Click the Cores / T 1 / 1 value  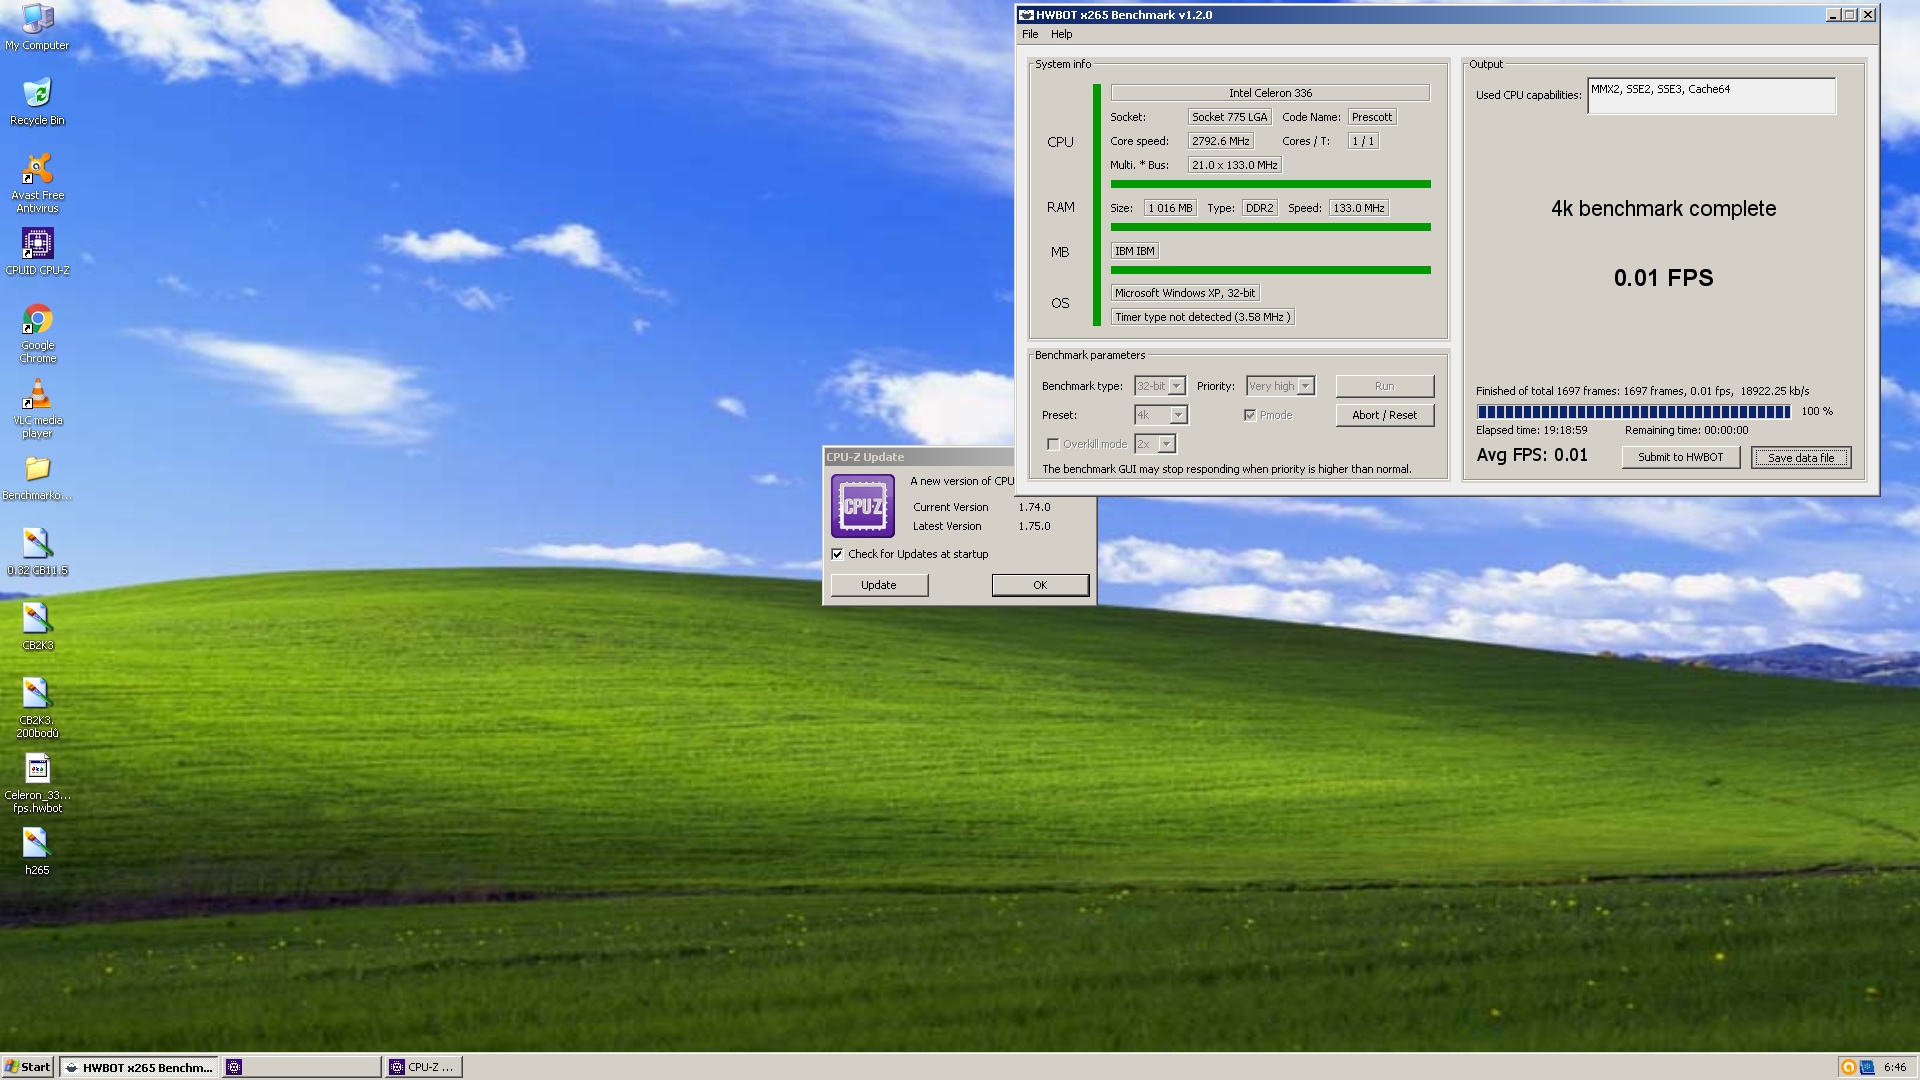[x=1363, y=141]
